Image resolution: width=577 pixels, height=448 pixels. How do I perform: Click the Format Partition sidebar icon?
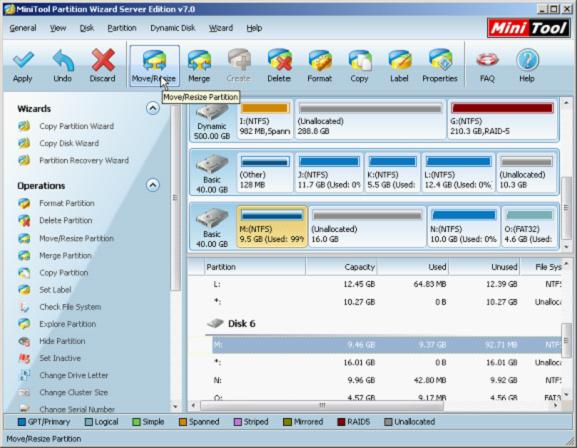(x=24, y=203)
